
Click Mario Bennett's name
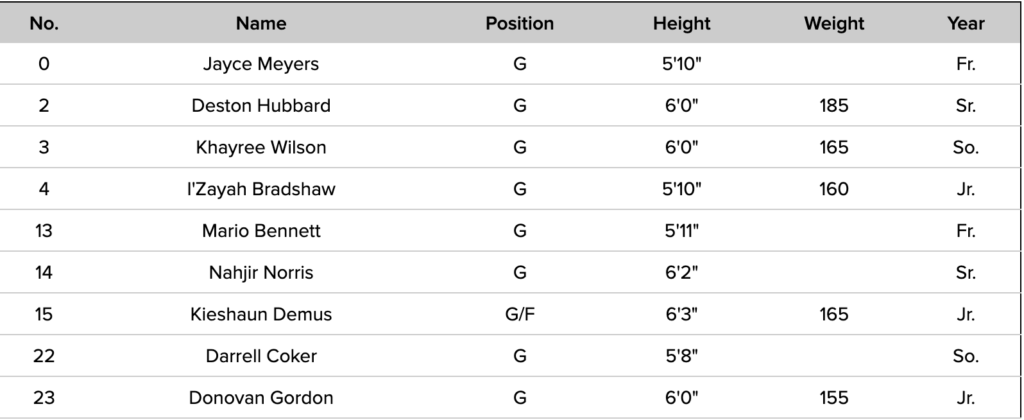(x=261, y=231)
